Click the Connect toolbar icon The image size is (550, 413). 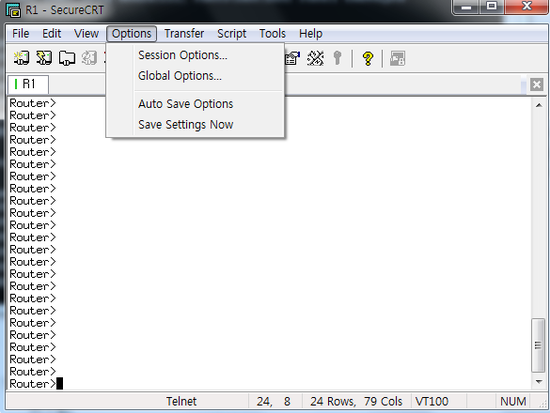click(x=21, y=58)
